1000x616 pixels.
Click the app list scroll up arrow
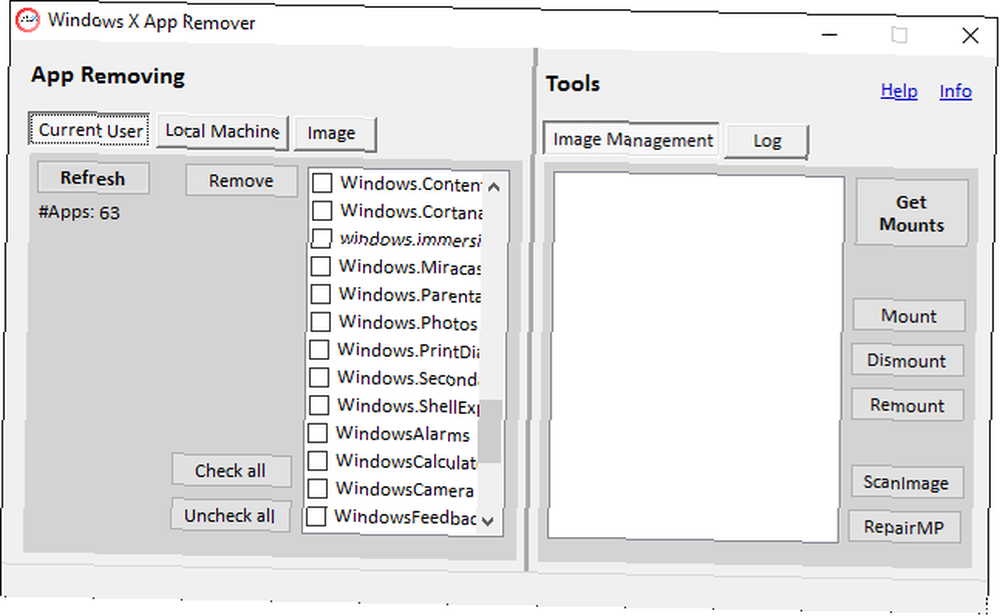(494, 187)
